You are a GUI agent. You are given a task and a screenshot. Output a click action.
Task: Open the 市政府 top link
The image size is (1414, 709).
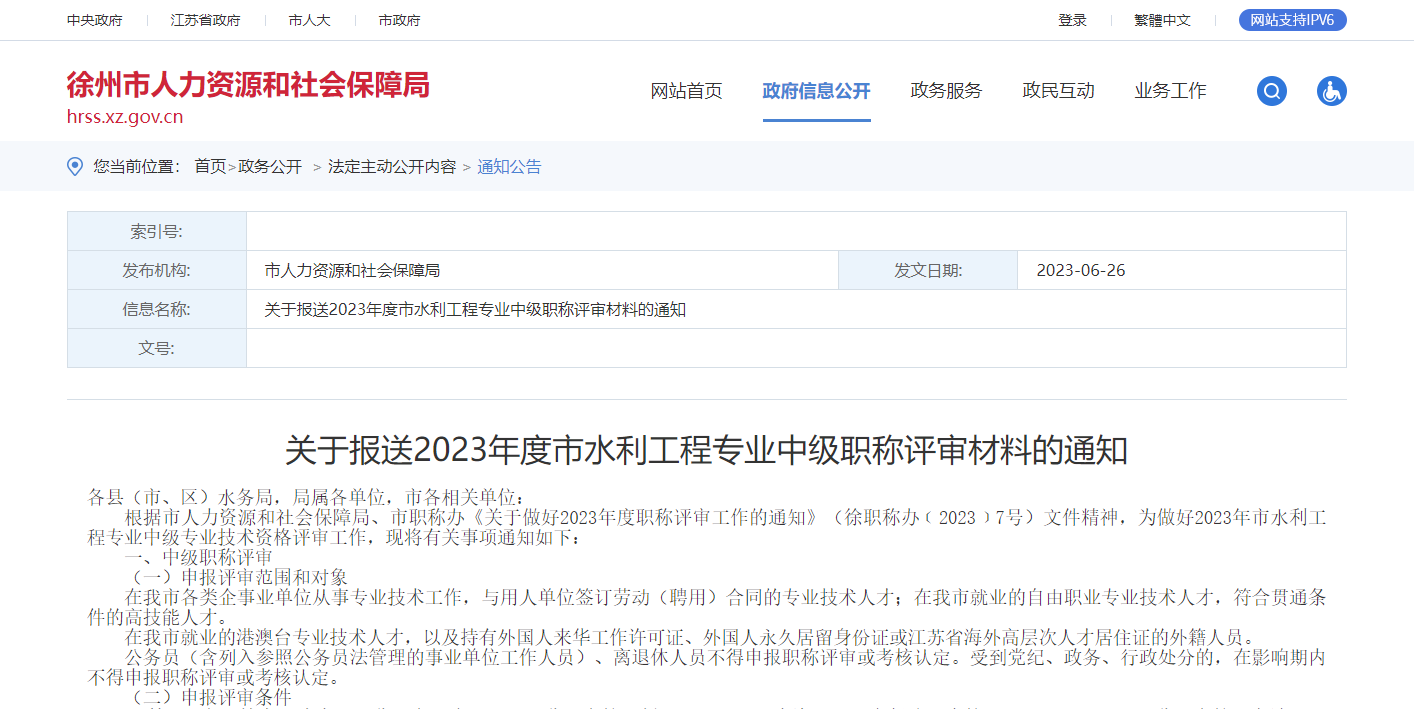399,20
